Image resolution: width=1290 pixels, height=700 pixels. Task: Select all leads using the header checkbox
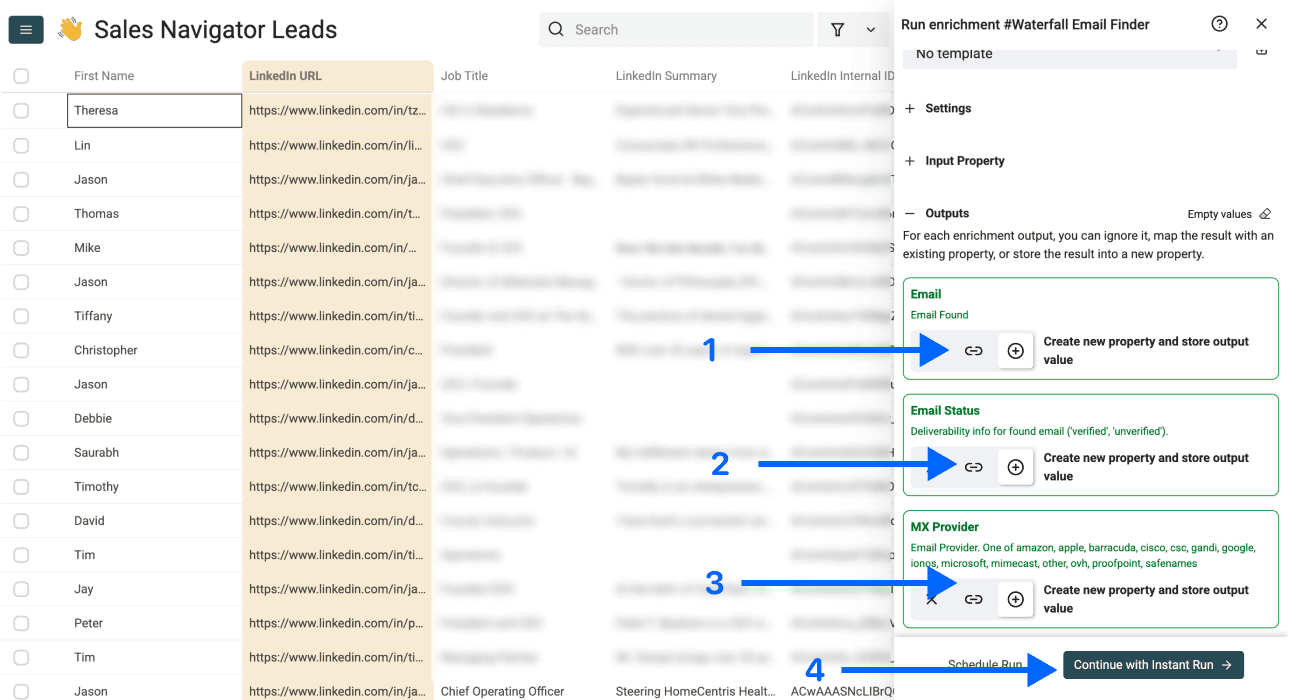point(21,75)
